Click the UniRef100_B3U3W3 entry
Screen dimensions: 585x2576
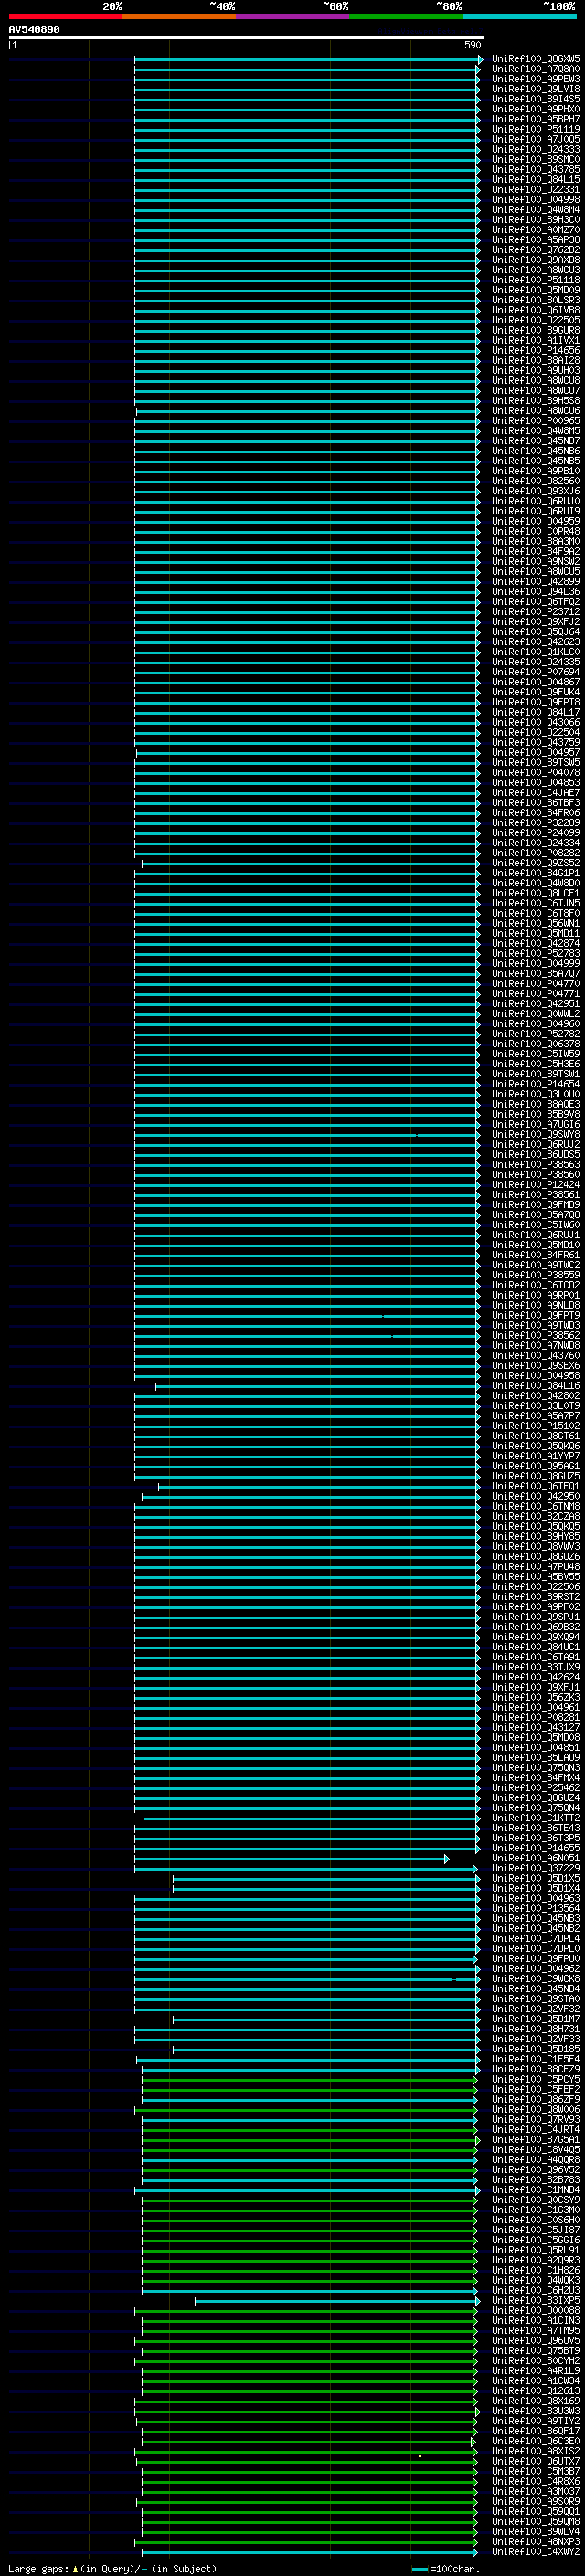point(535,2411)
